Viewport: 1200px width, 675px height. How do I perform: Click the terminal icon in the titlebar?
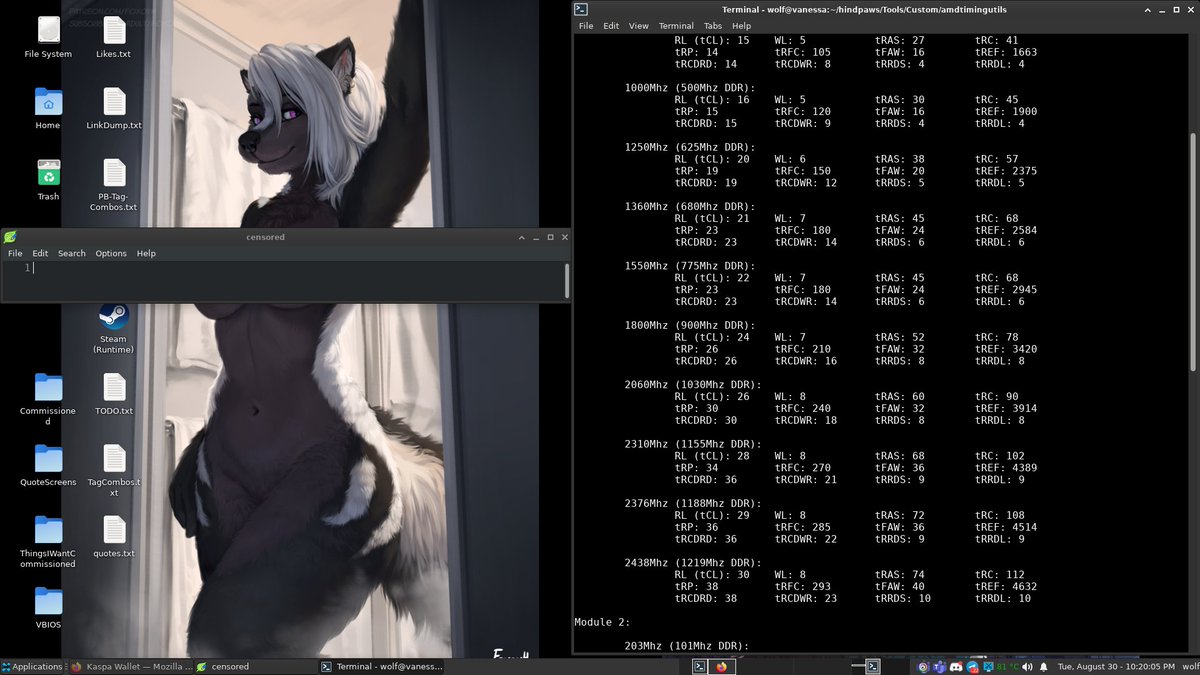pyautogui.click(x=581, y=9)
